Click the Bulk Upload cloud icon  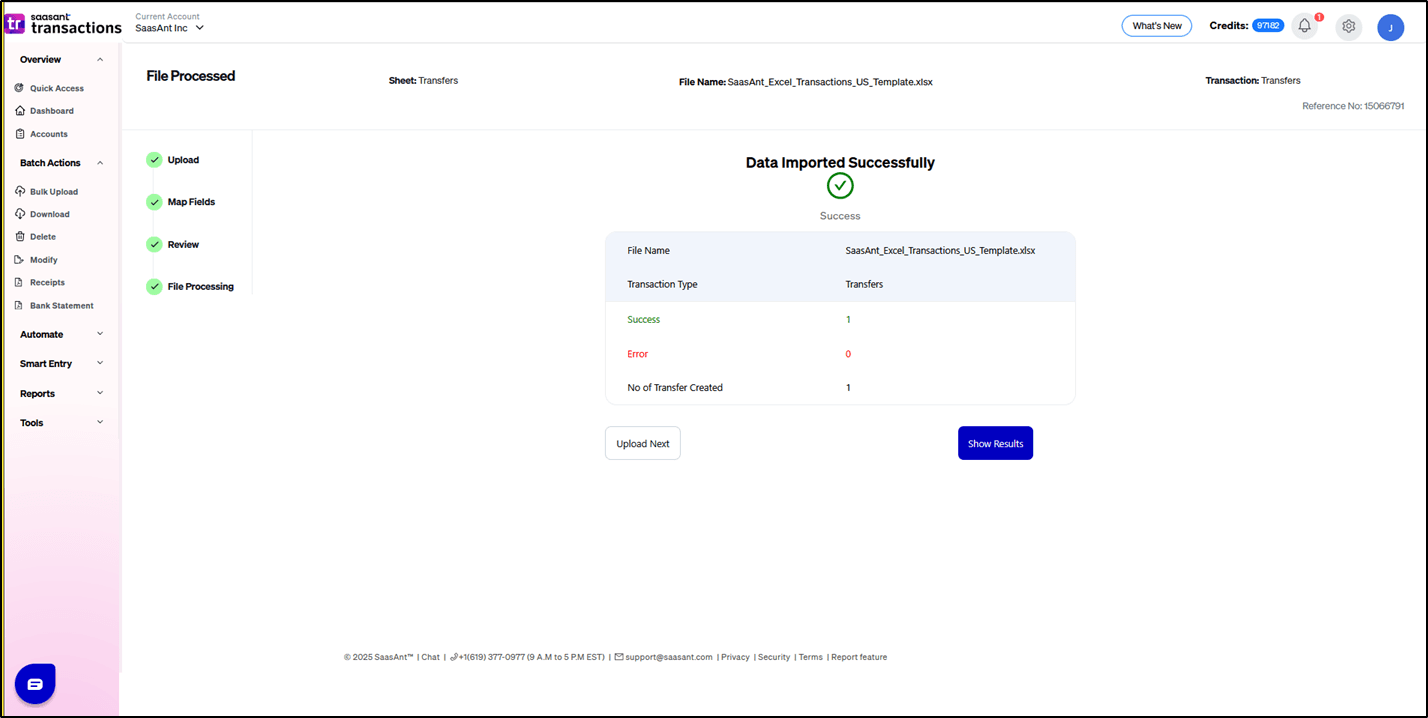pyautogui.click(x=20, y=191)
